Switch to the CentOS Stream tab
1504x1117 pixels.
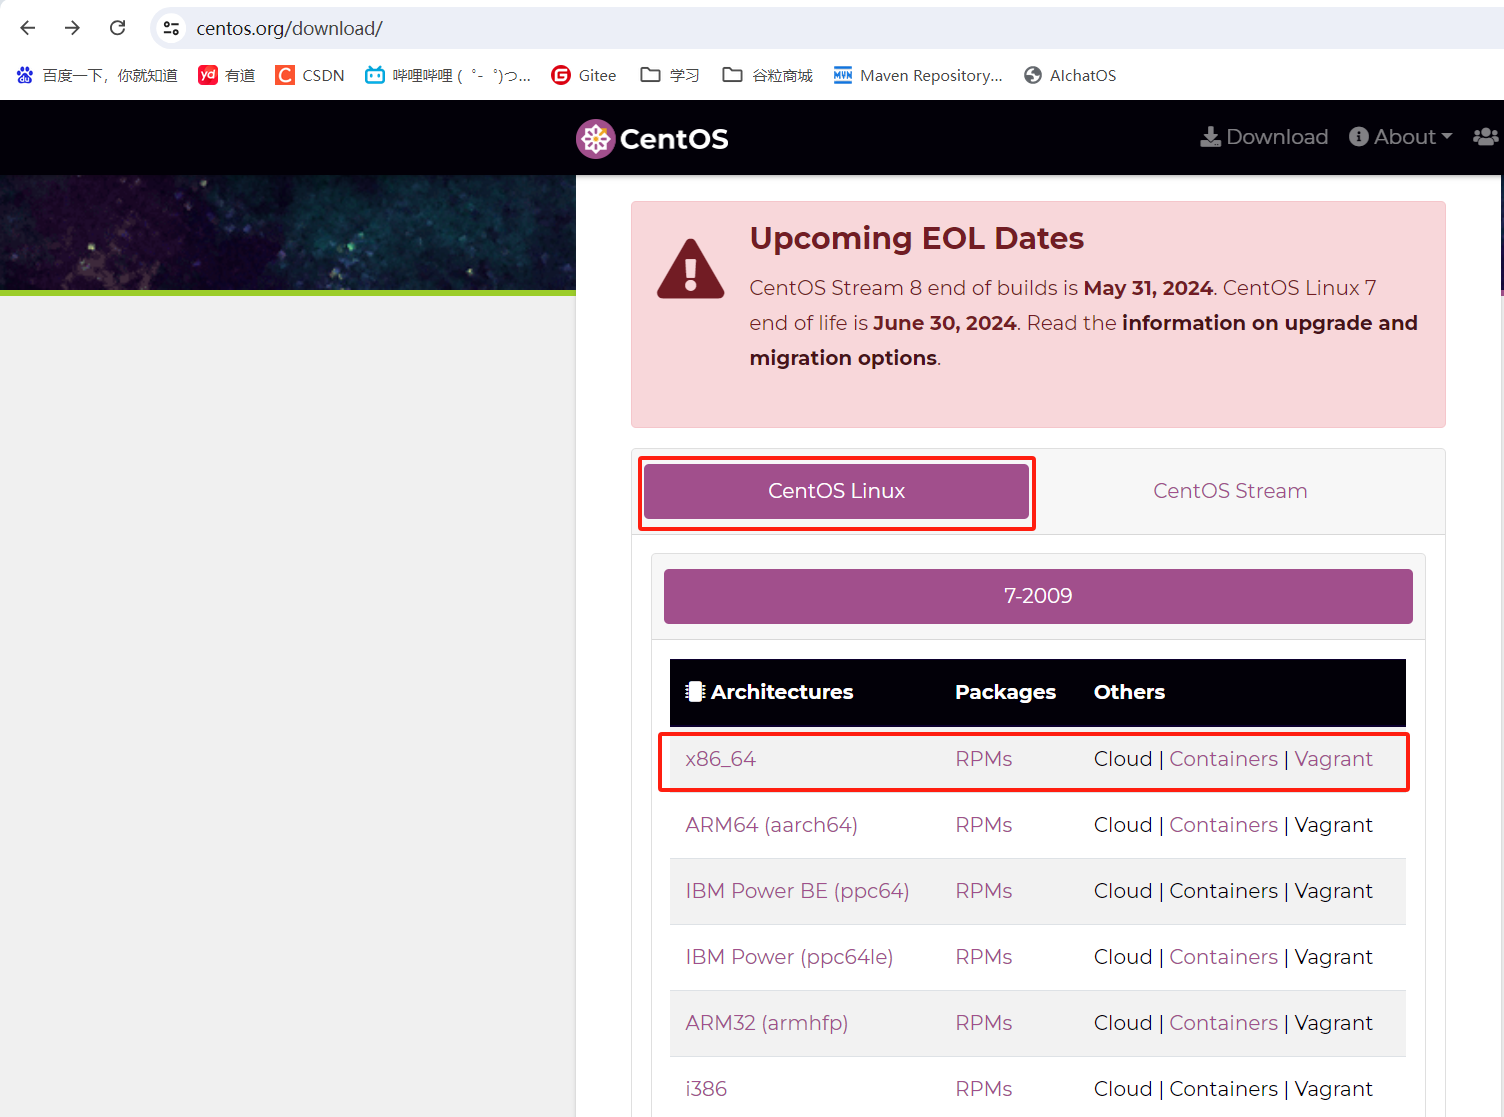point(1230,491)
